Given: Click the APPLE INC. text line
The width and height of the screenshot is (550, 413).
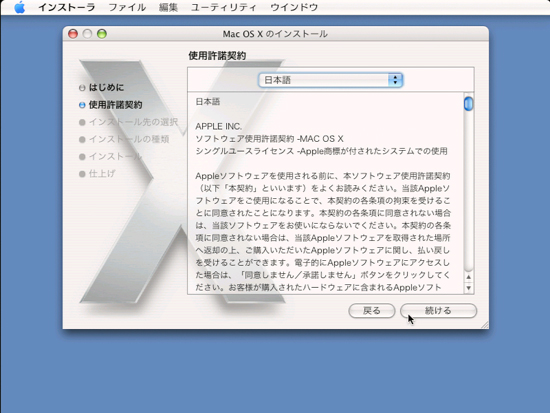Looking at the screenshot, I should [219, 126].
